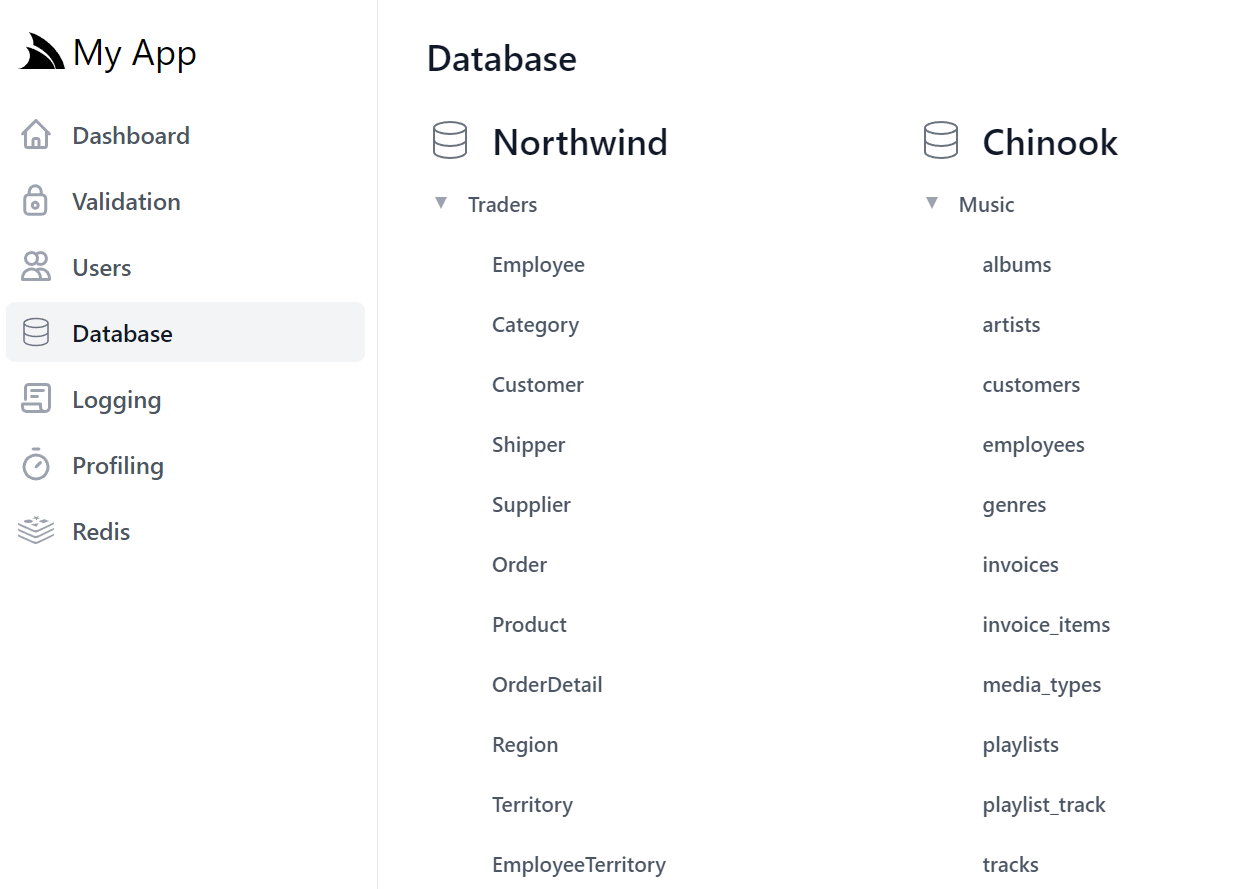
Task: Open the invoice_items table in Chinook
Action: click(1046, 625)
